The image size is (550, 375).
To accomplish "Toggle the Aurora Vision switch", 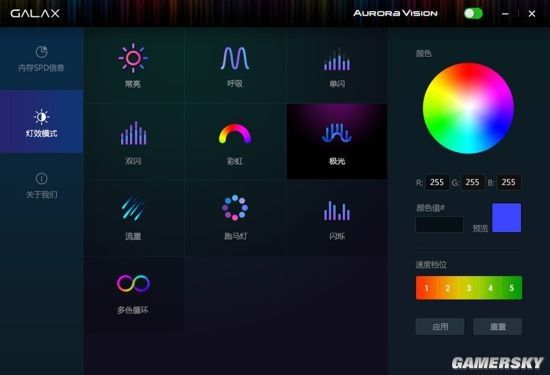I will click(473, 14).
